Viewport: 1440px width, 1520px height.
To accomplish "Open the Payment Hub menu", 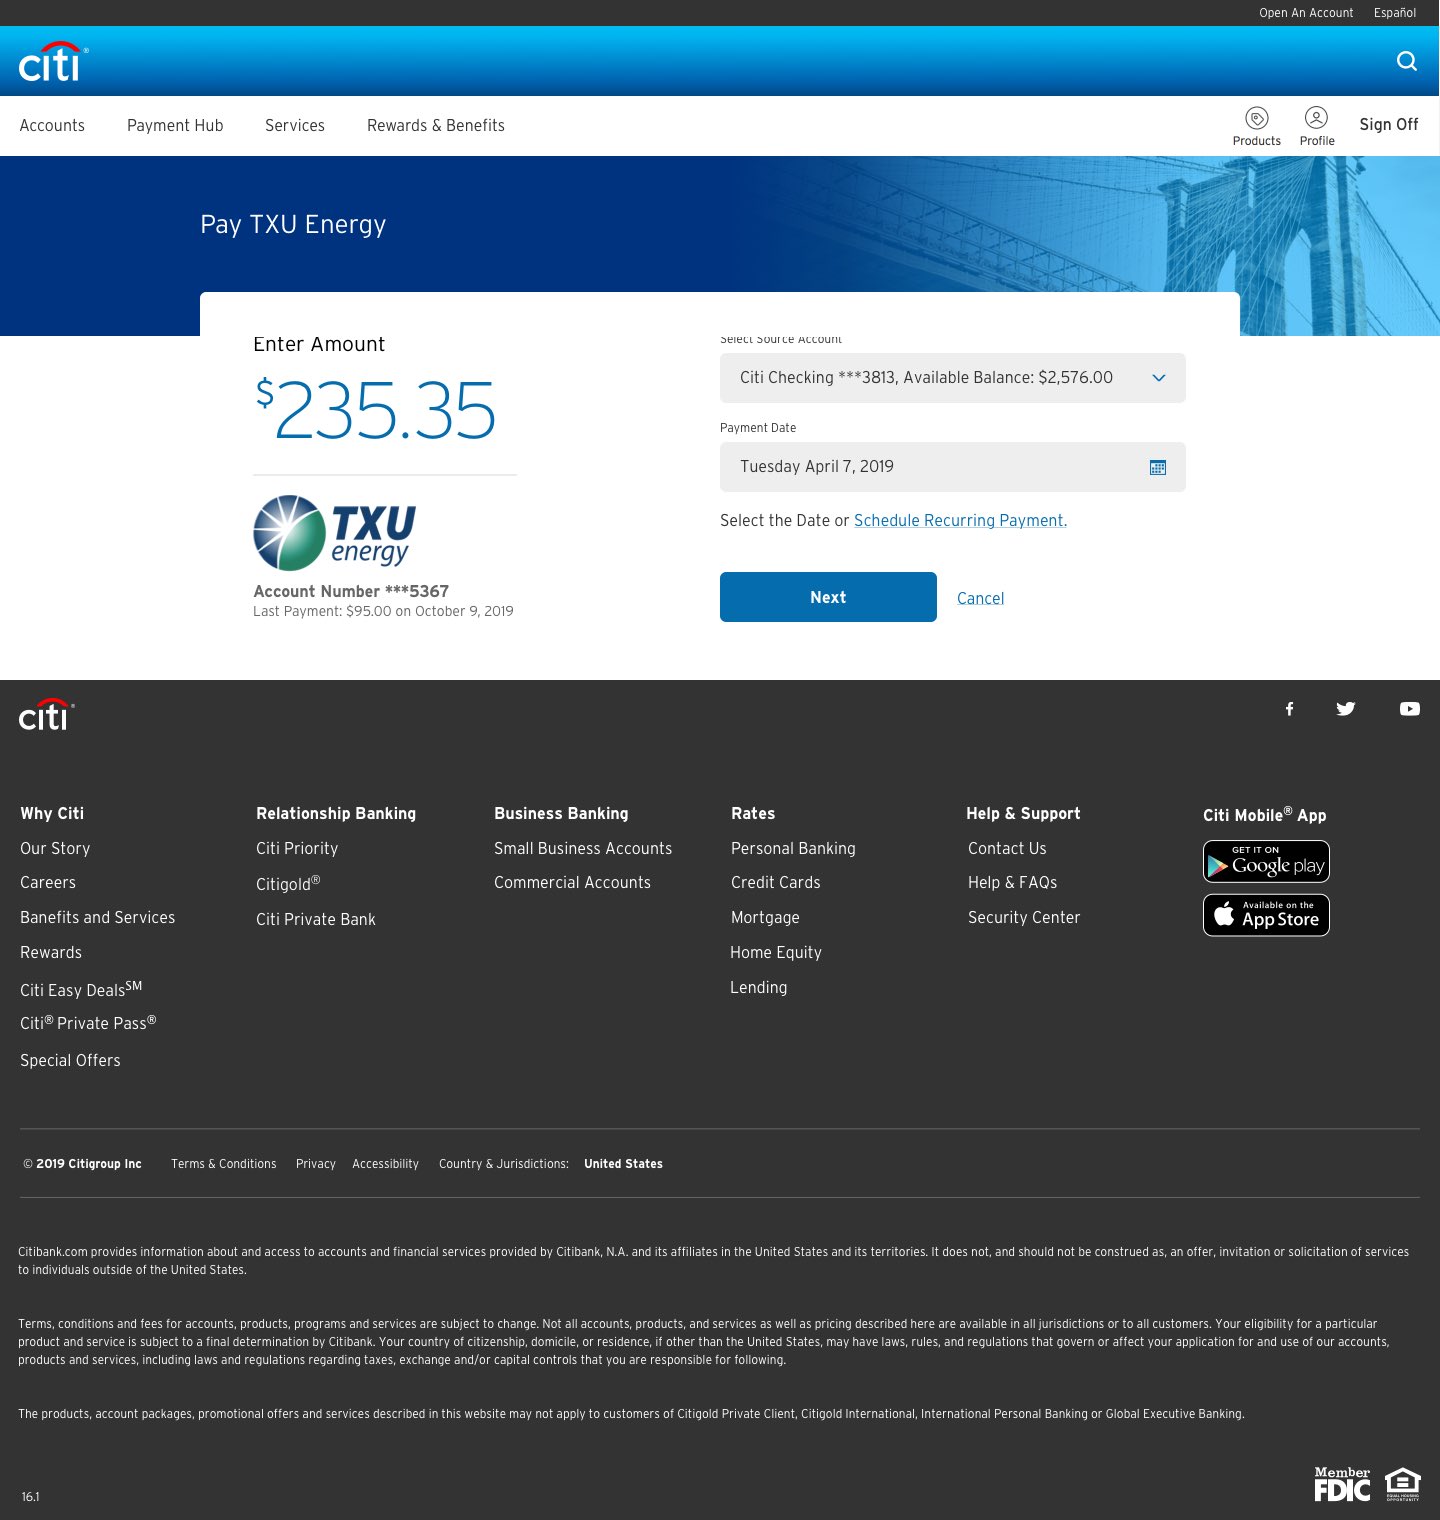I will pos(175,126).
